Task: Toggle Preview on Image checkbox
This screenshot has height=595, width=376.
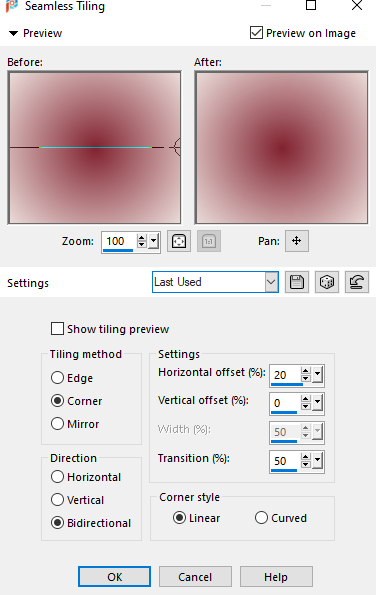Action: click(256, 33)
